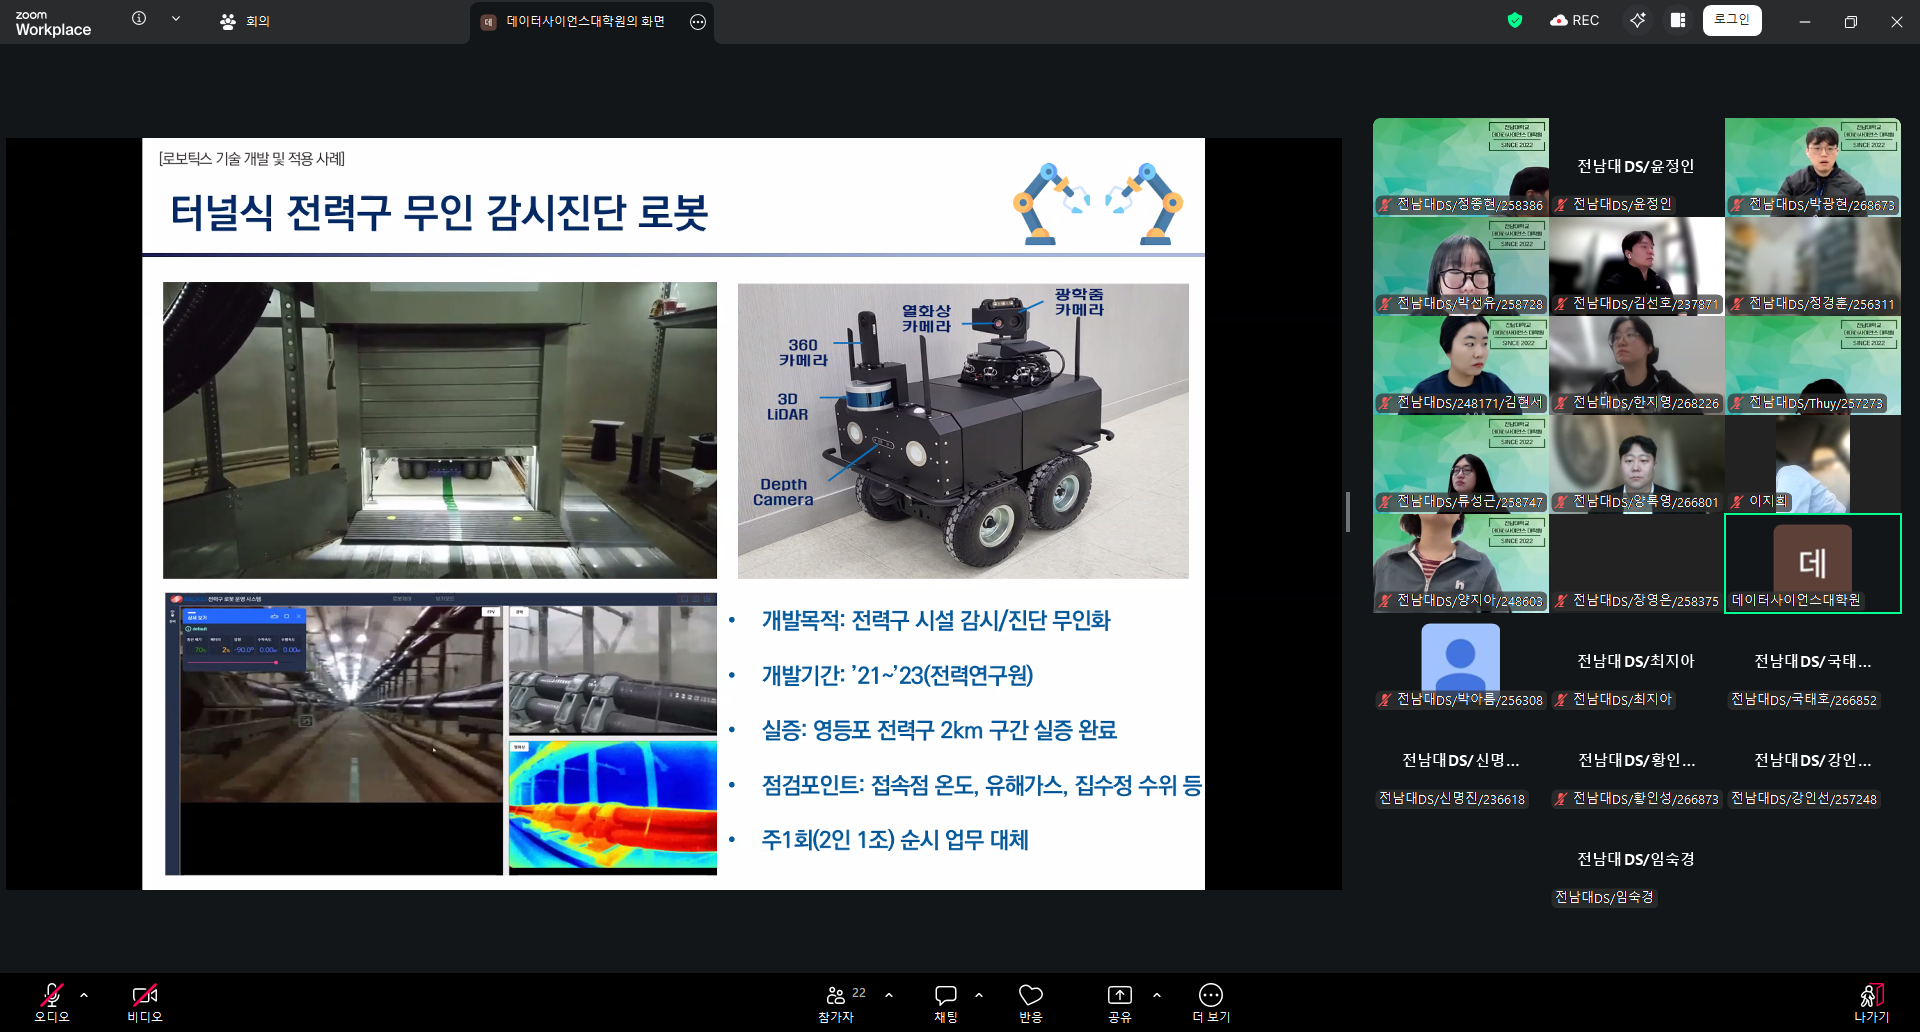
Task: Change the view layout icon
Action: click(x=1678, y=20)
